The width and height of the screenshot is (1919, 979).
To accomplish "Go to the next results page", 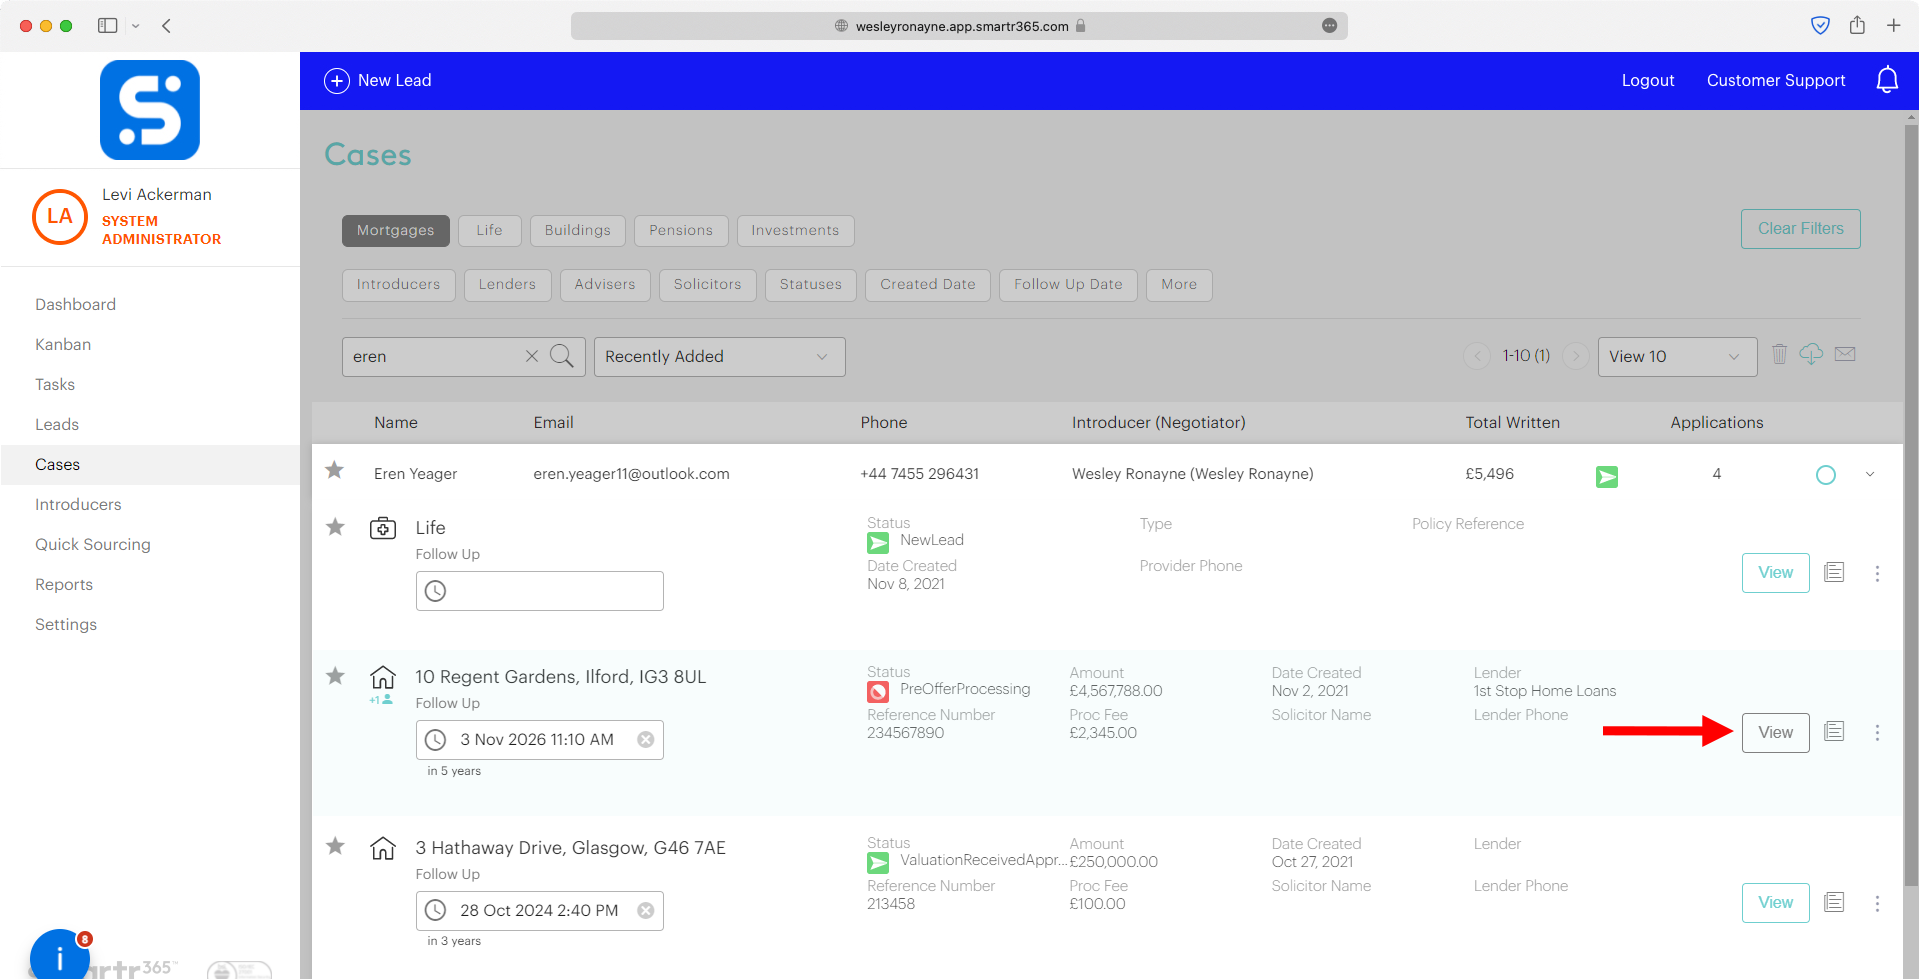I will (x=1575, y=356).
